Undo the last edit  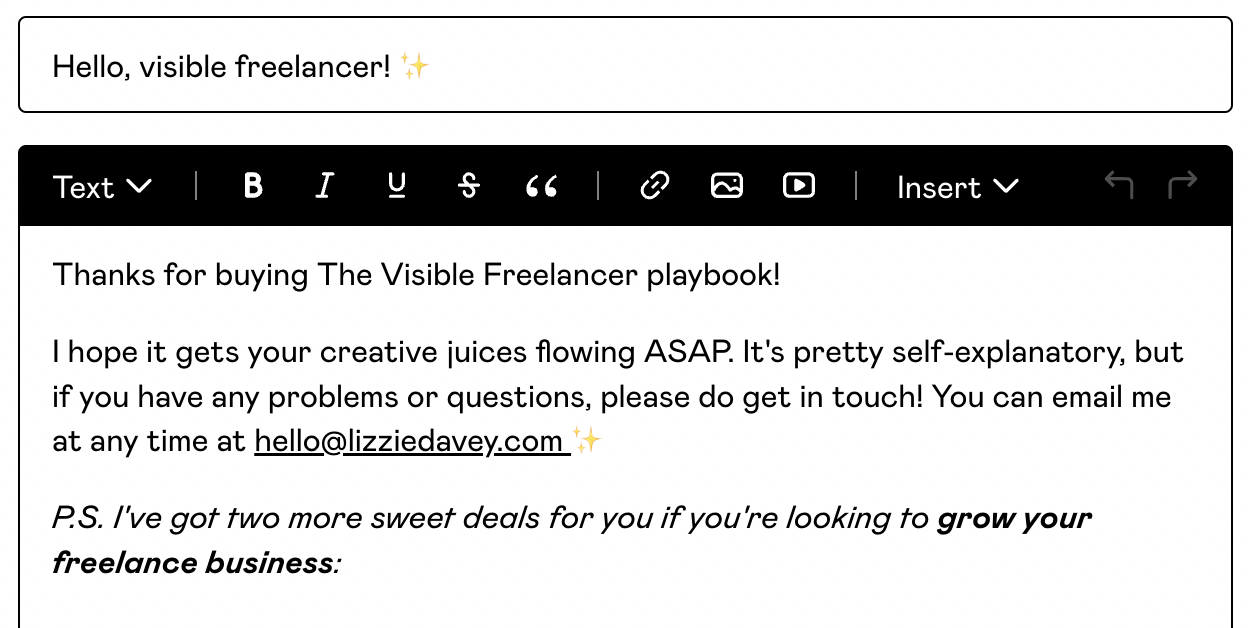pyautogui.click(x=1119, y=185)
